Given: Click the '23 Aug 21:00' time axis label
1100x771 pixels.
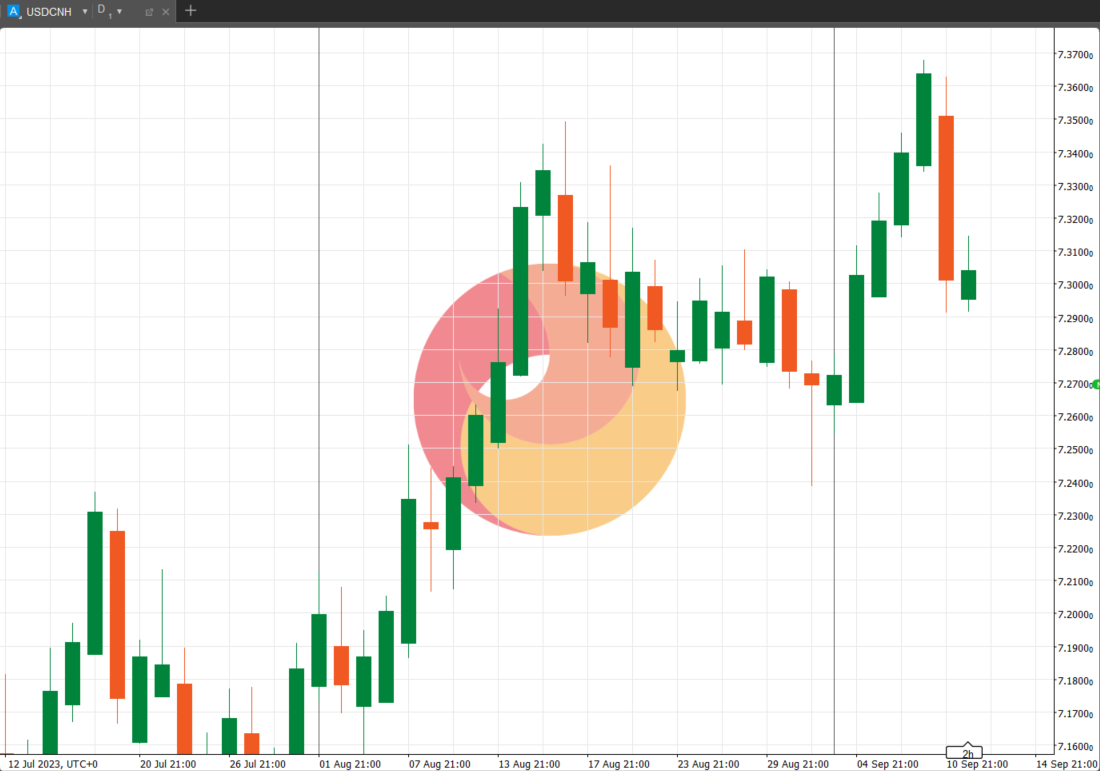Looking at the screenshot, I should 708,764.
